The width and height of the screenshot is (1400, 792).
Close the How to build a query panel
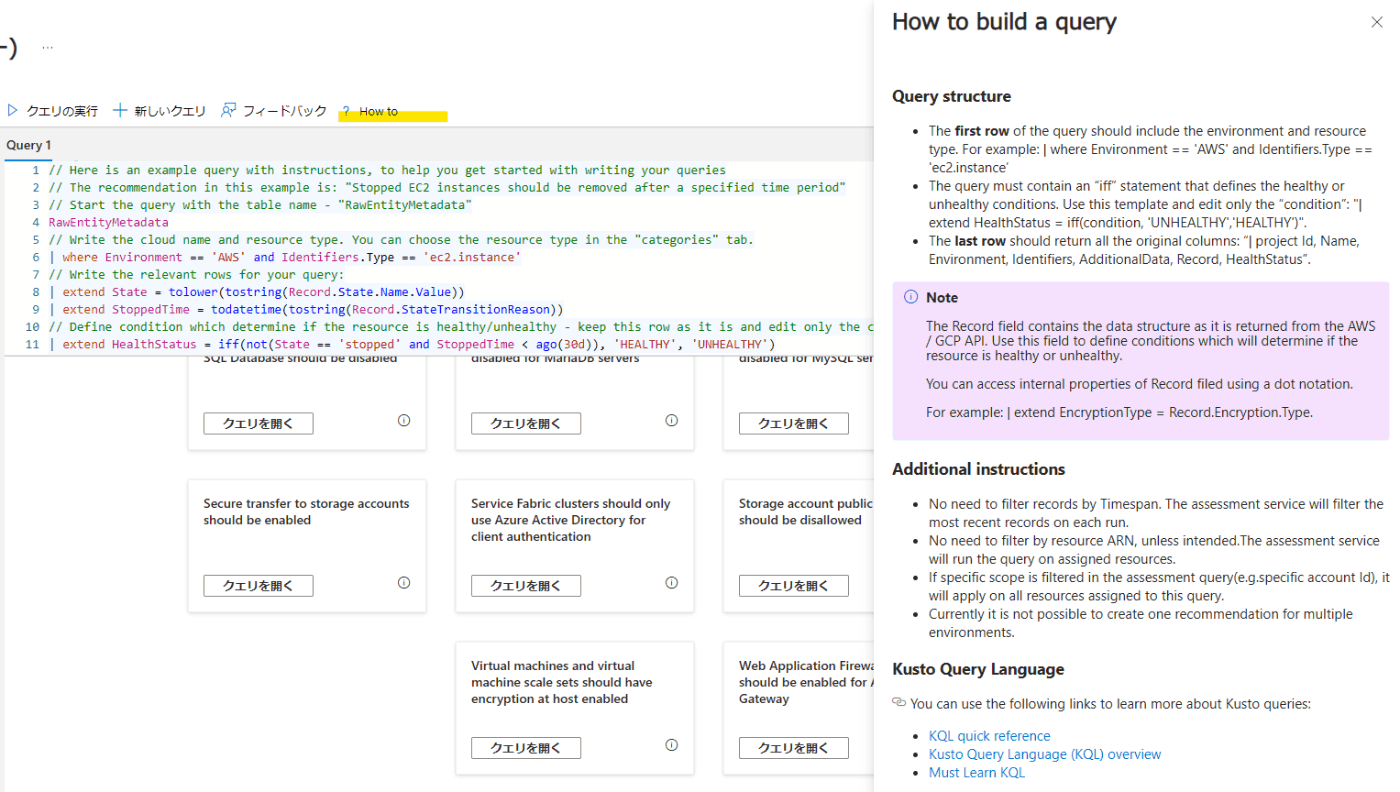point(1377,22)
